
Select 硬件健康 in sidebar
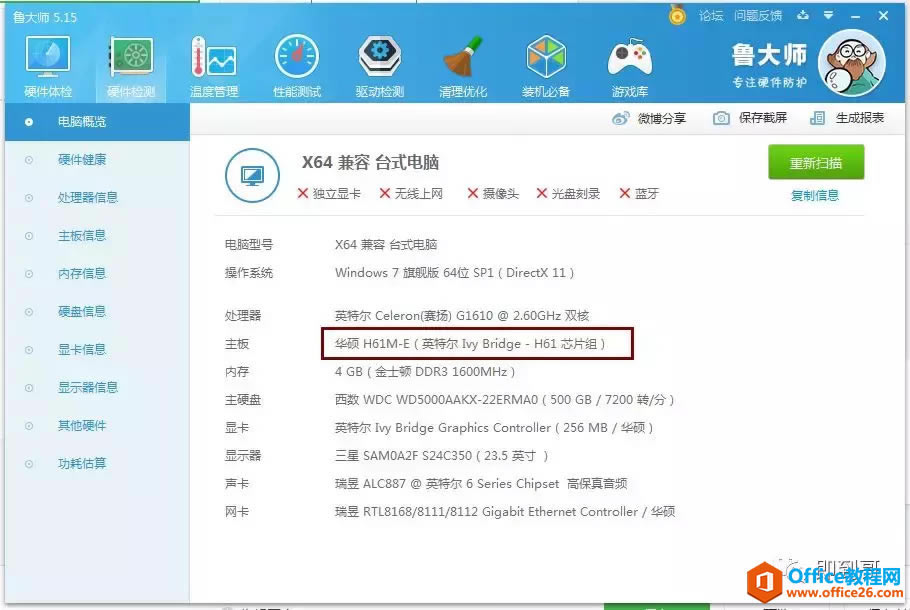(97, 160)
